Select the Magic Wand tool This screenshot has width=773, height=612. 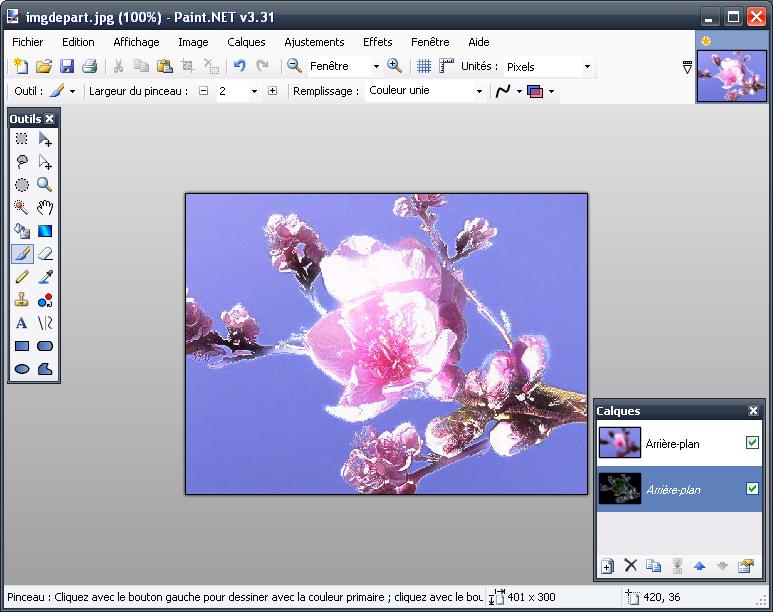click(21, 207)
